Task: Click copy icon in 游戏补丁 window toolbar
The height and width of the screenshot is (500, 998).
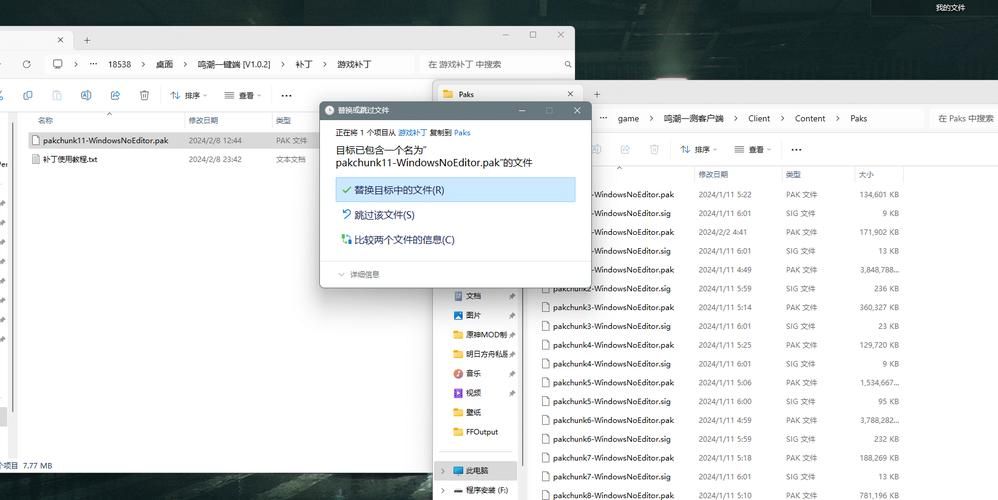Action: (x=27, y=95)
